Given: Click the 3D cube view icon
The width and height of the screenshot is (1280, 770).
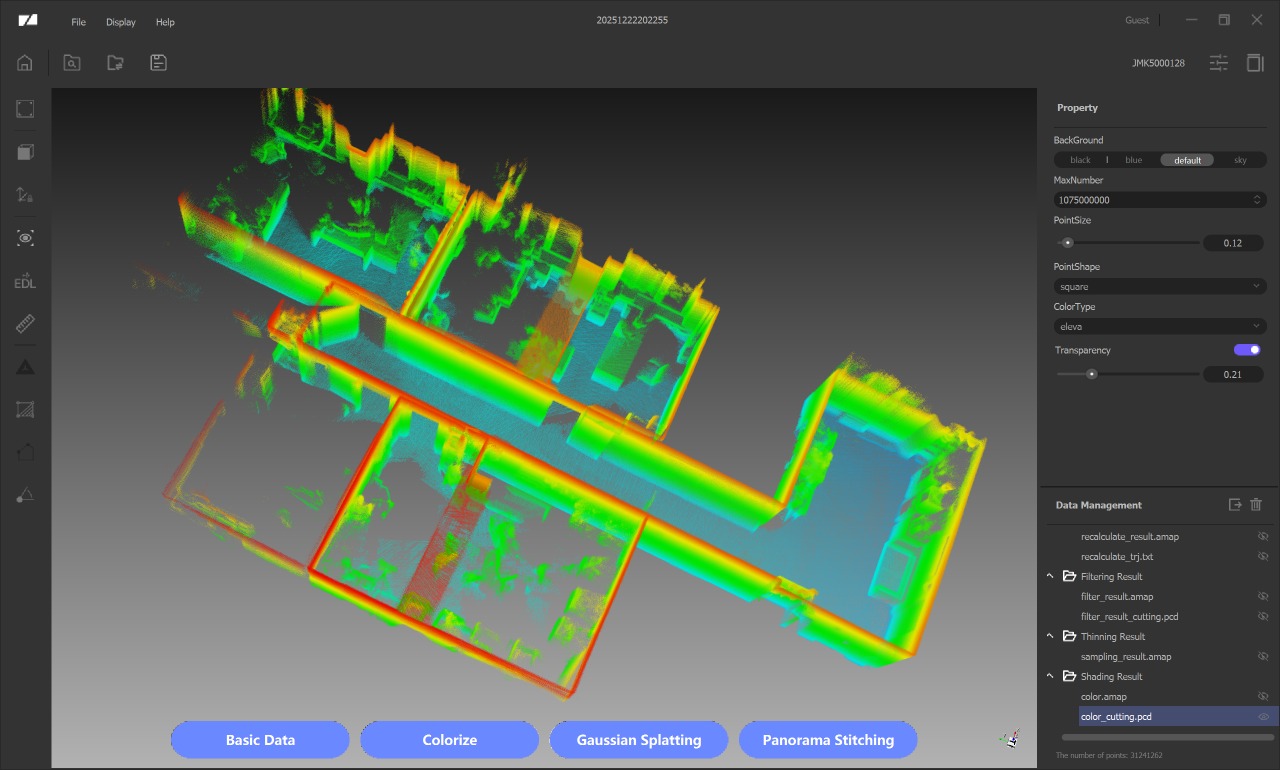Looking at the screenshot, I should (x=25, y=152).
